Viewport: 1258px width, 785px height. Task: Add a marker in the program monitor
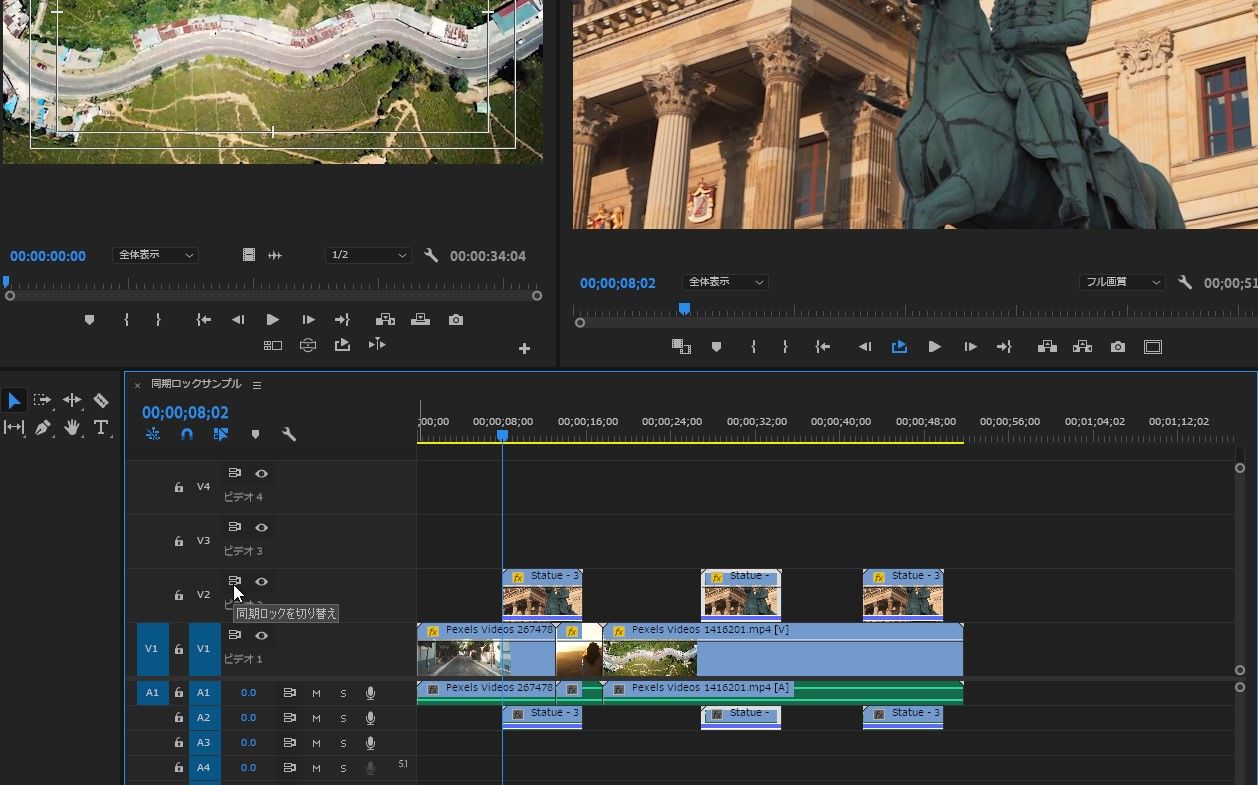pyautogui.click(x=715, y=347)
